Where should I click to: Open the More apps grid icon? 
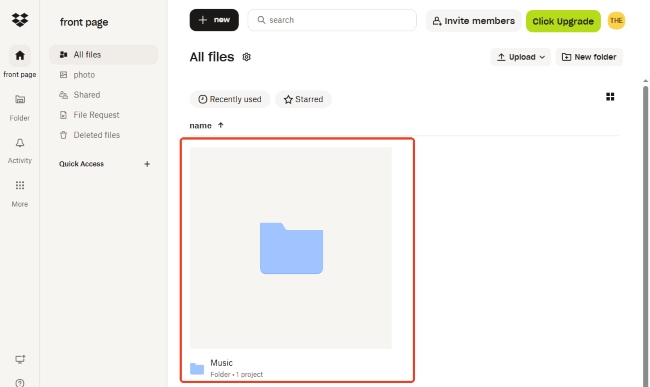(x=20, y=185)
